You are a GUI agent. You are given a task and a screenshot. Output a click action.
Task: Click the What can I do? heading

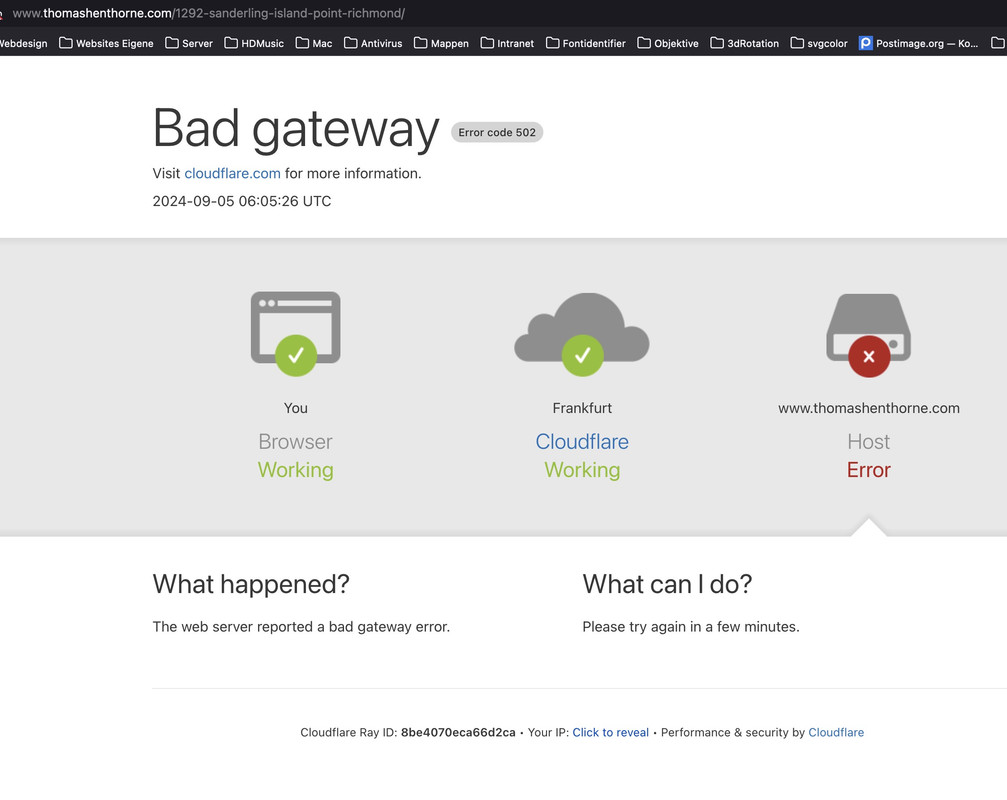(x=667, y=584)
